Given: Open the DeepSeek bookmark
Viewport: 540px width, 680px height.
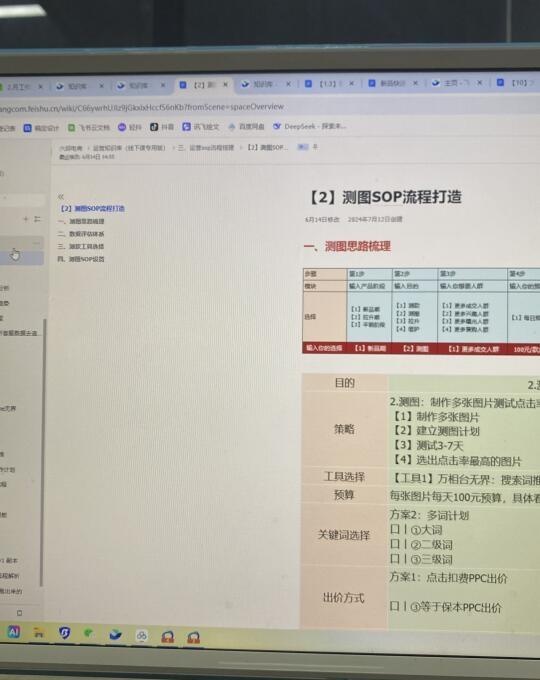Looking at the screenshot, I should pyautogui.click(x=309, y=127).
